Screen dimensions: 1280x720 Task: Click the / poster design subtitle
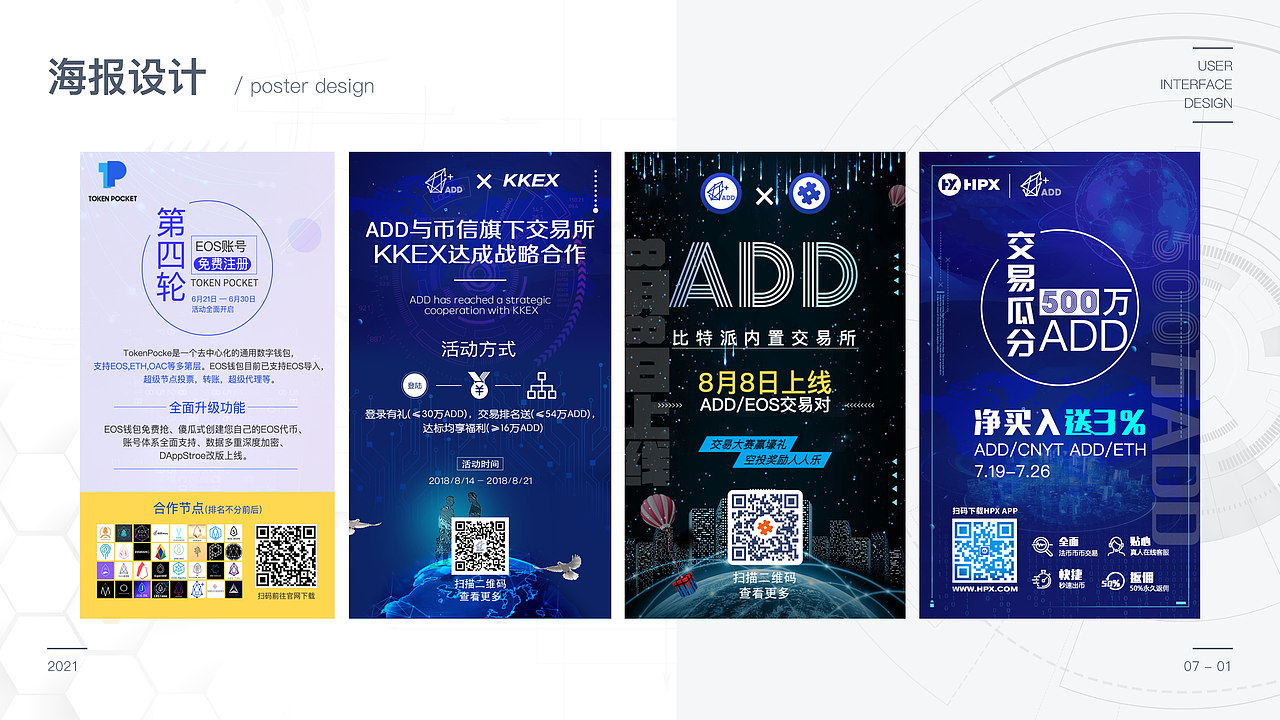(305, 86)
